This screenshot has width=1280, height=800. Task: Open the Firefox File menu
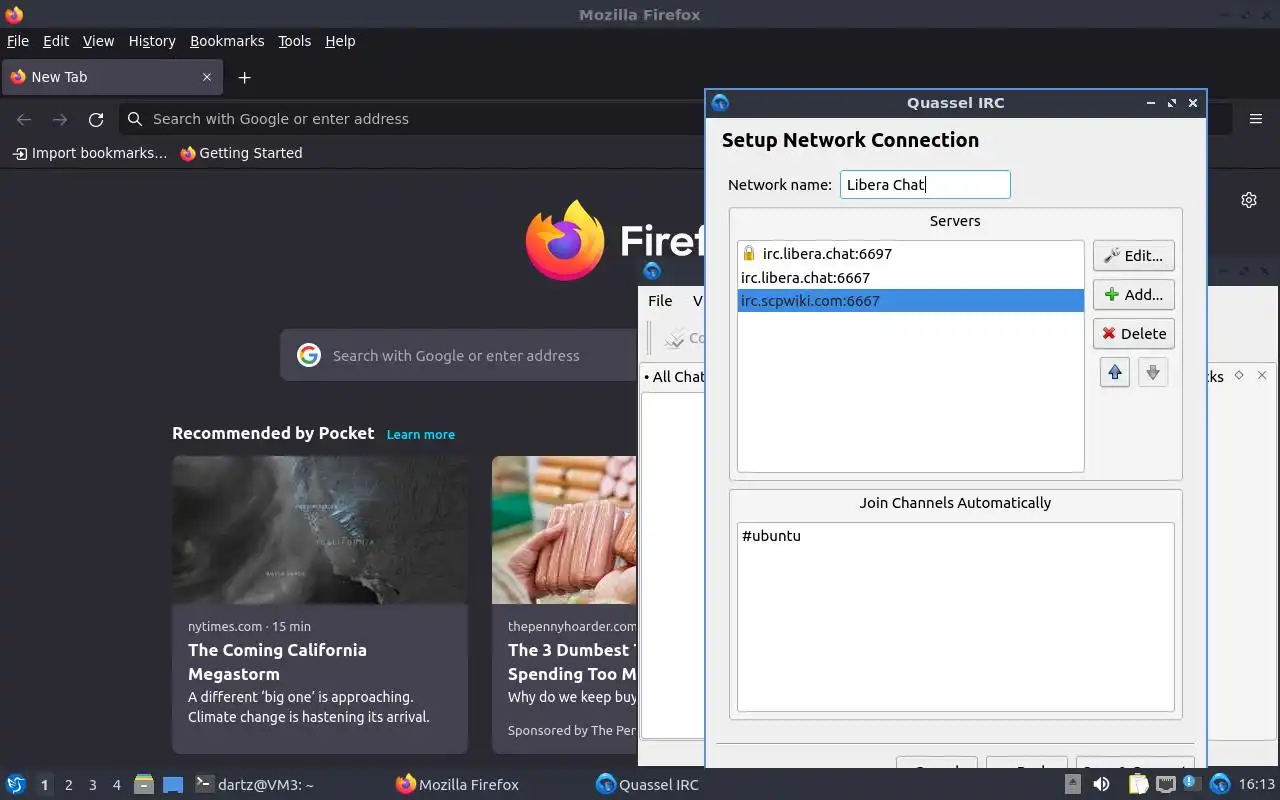18,41
